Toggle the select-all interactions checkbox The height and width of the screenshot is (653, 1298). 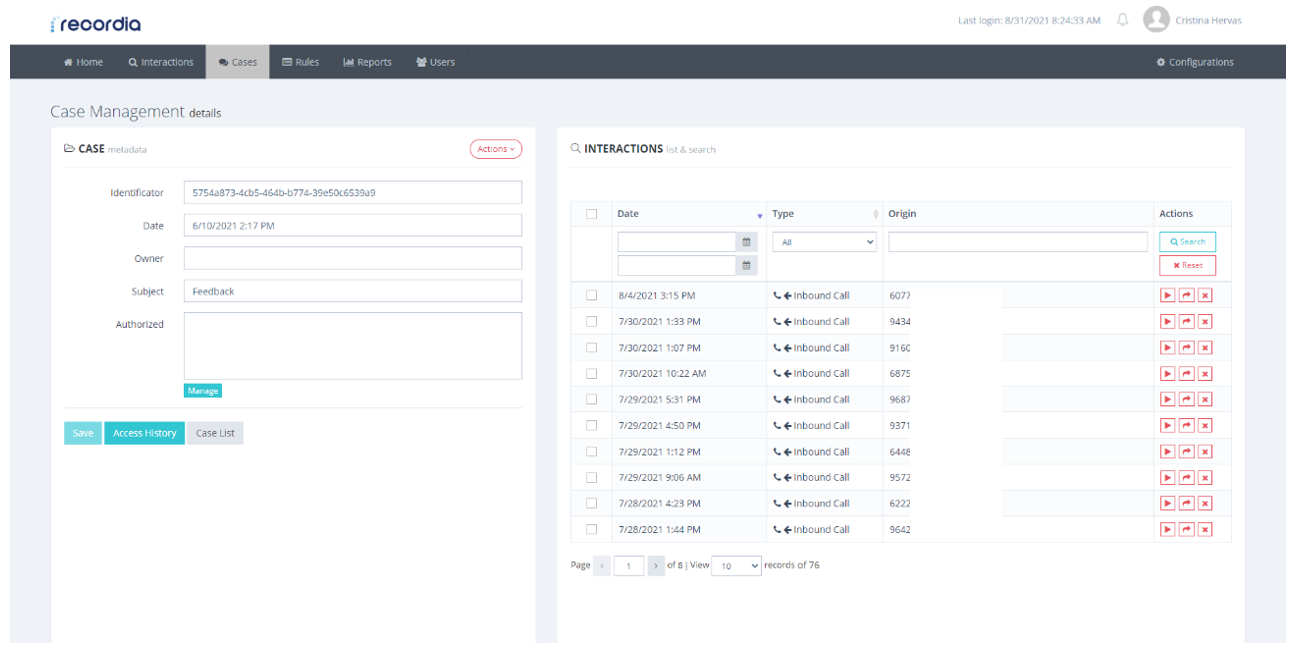pos(591,214)
